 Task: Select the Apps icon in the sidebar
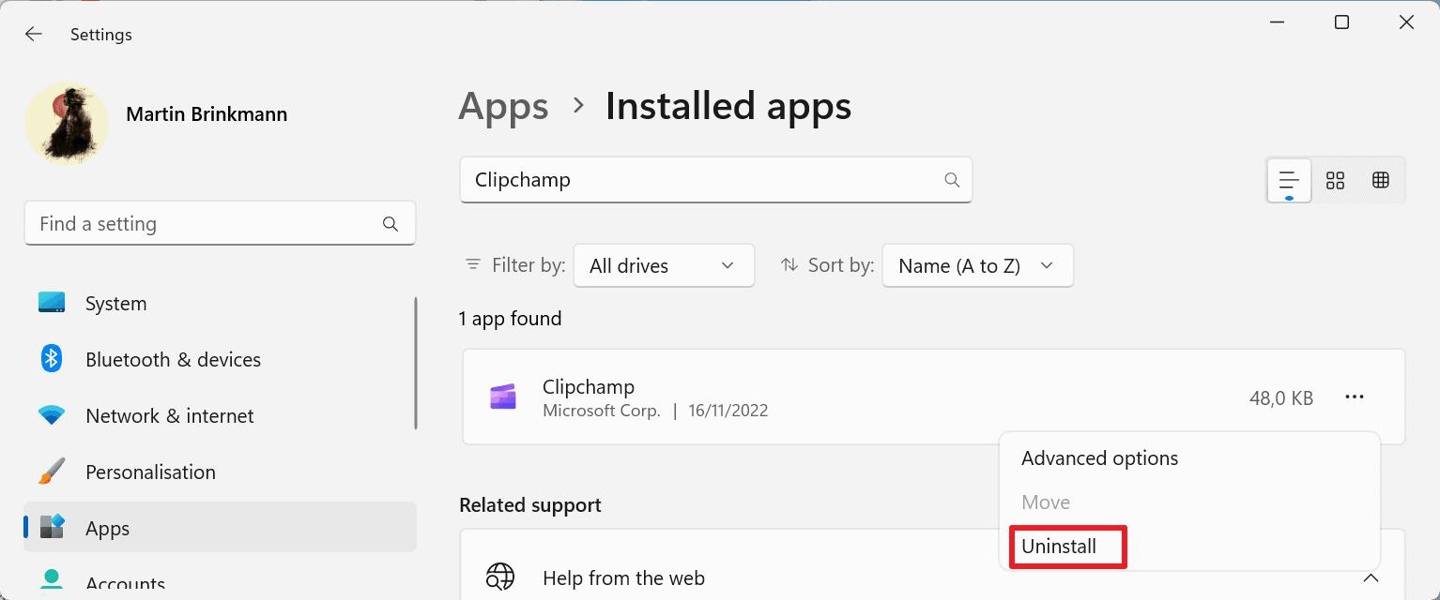[x=51, y=527]
